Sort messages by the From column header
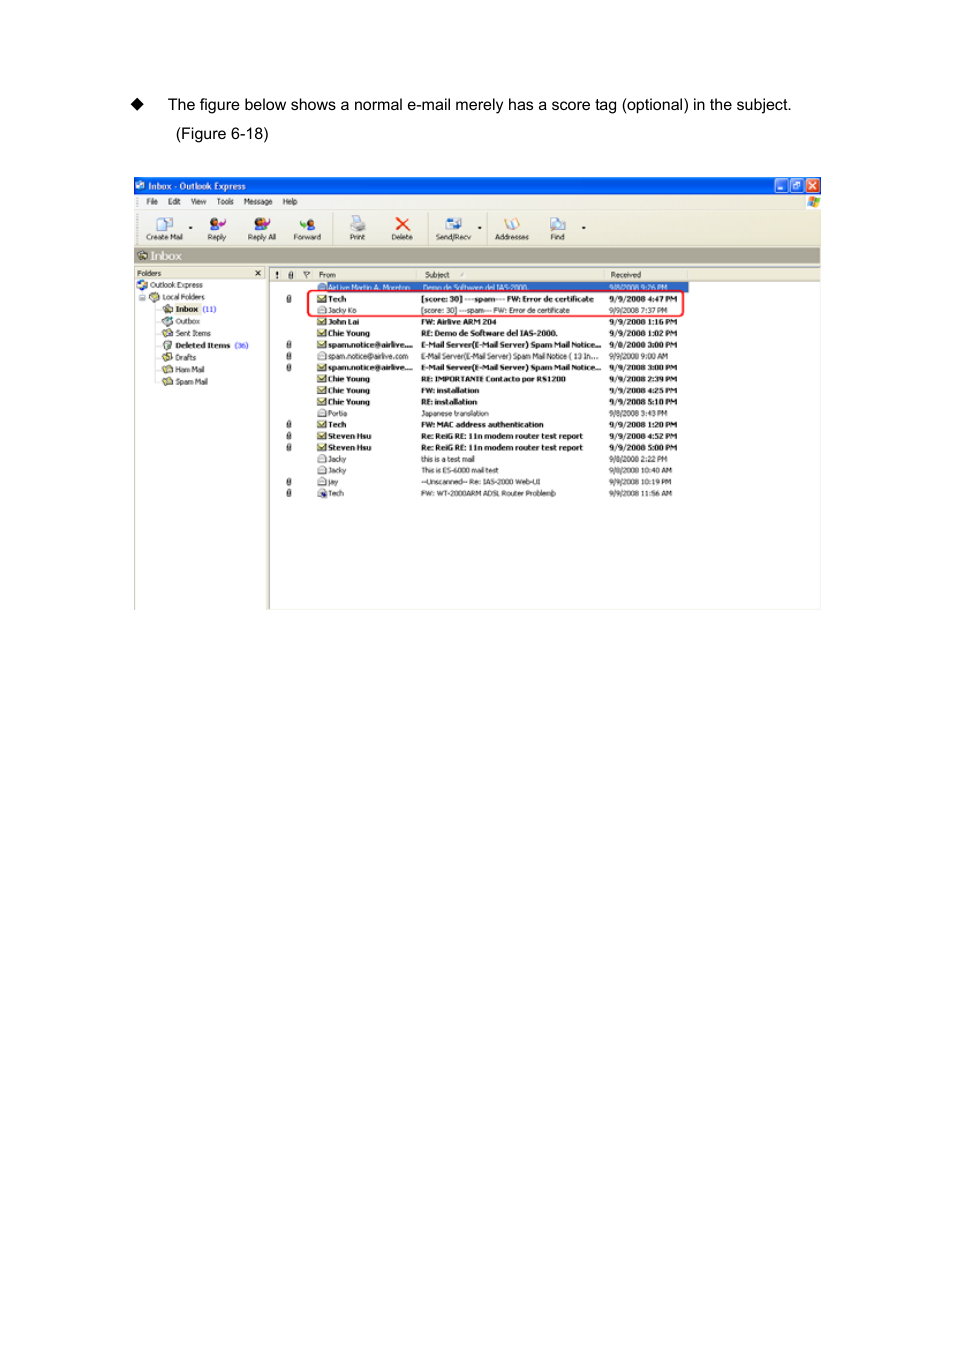 click(328, 275)
